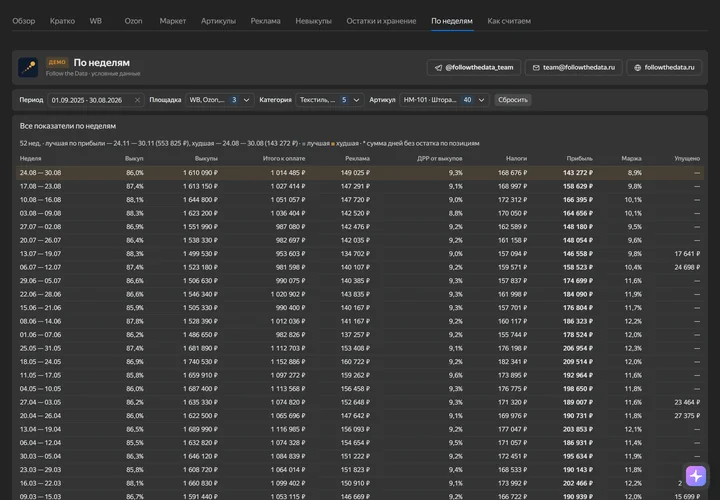The height and width of the screenshot is (500, 720).
Task: Click the 17 641 ₽ missed value
Action: tap(687, 254)
